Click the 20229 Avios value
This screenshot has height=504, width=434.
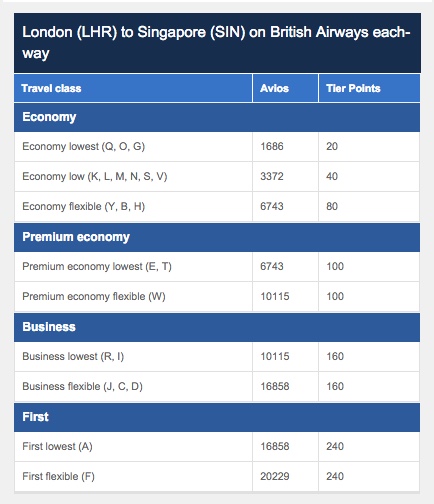pos(275,476)
